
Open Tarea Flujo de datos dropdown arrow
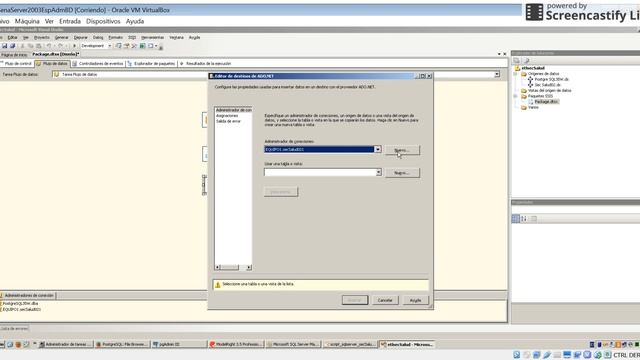tap(497, 75)
